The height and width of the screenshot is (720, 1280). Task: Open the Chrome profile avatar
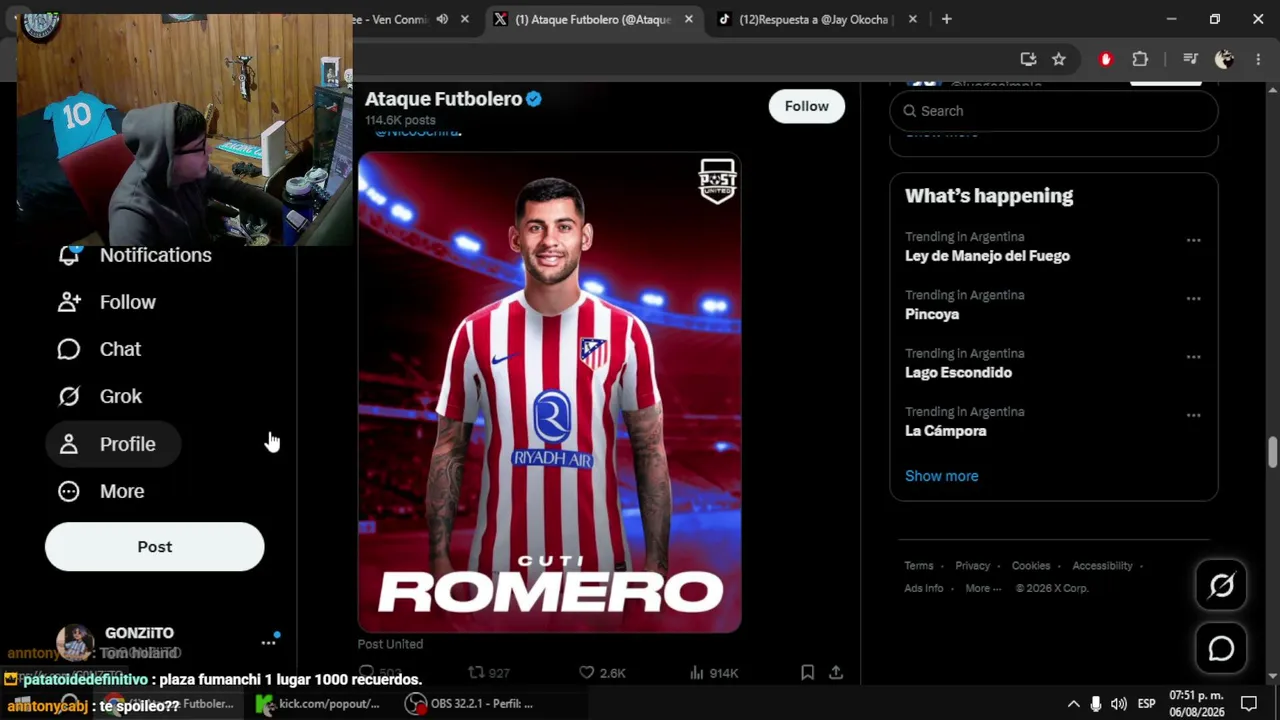click(1224, 59)
